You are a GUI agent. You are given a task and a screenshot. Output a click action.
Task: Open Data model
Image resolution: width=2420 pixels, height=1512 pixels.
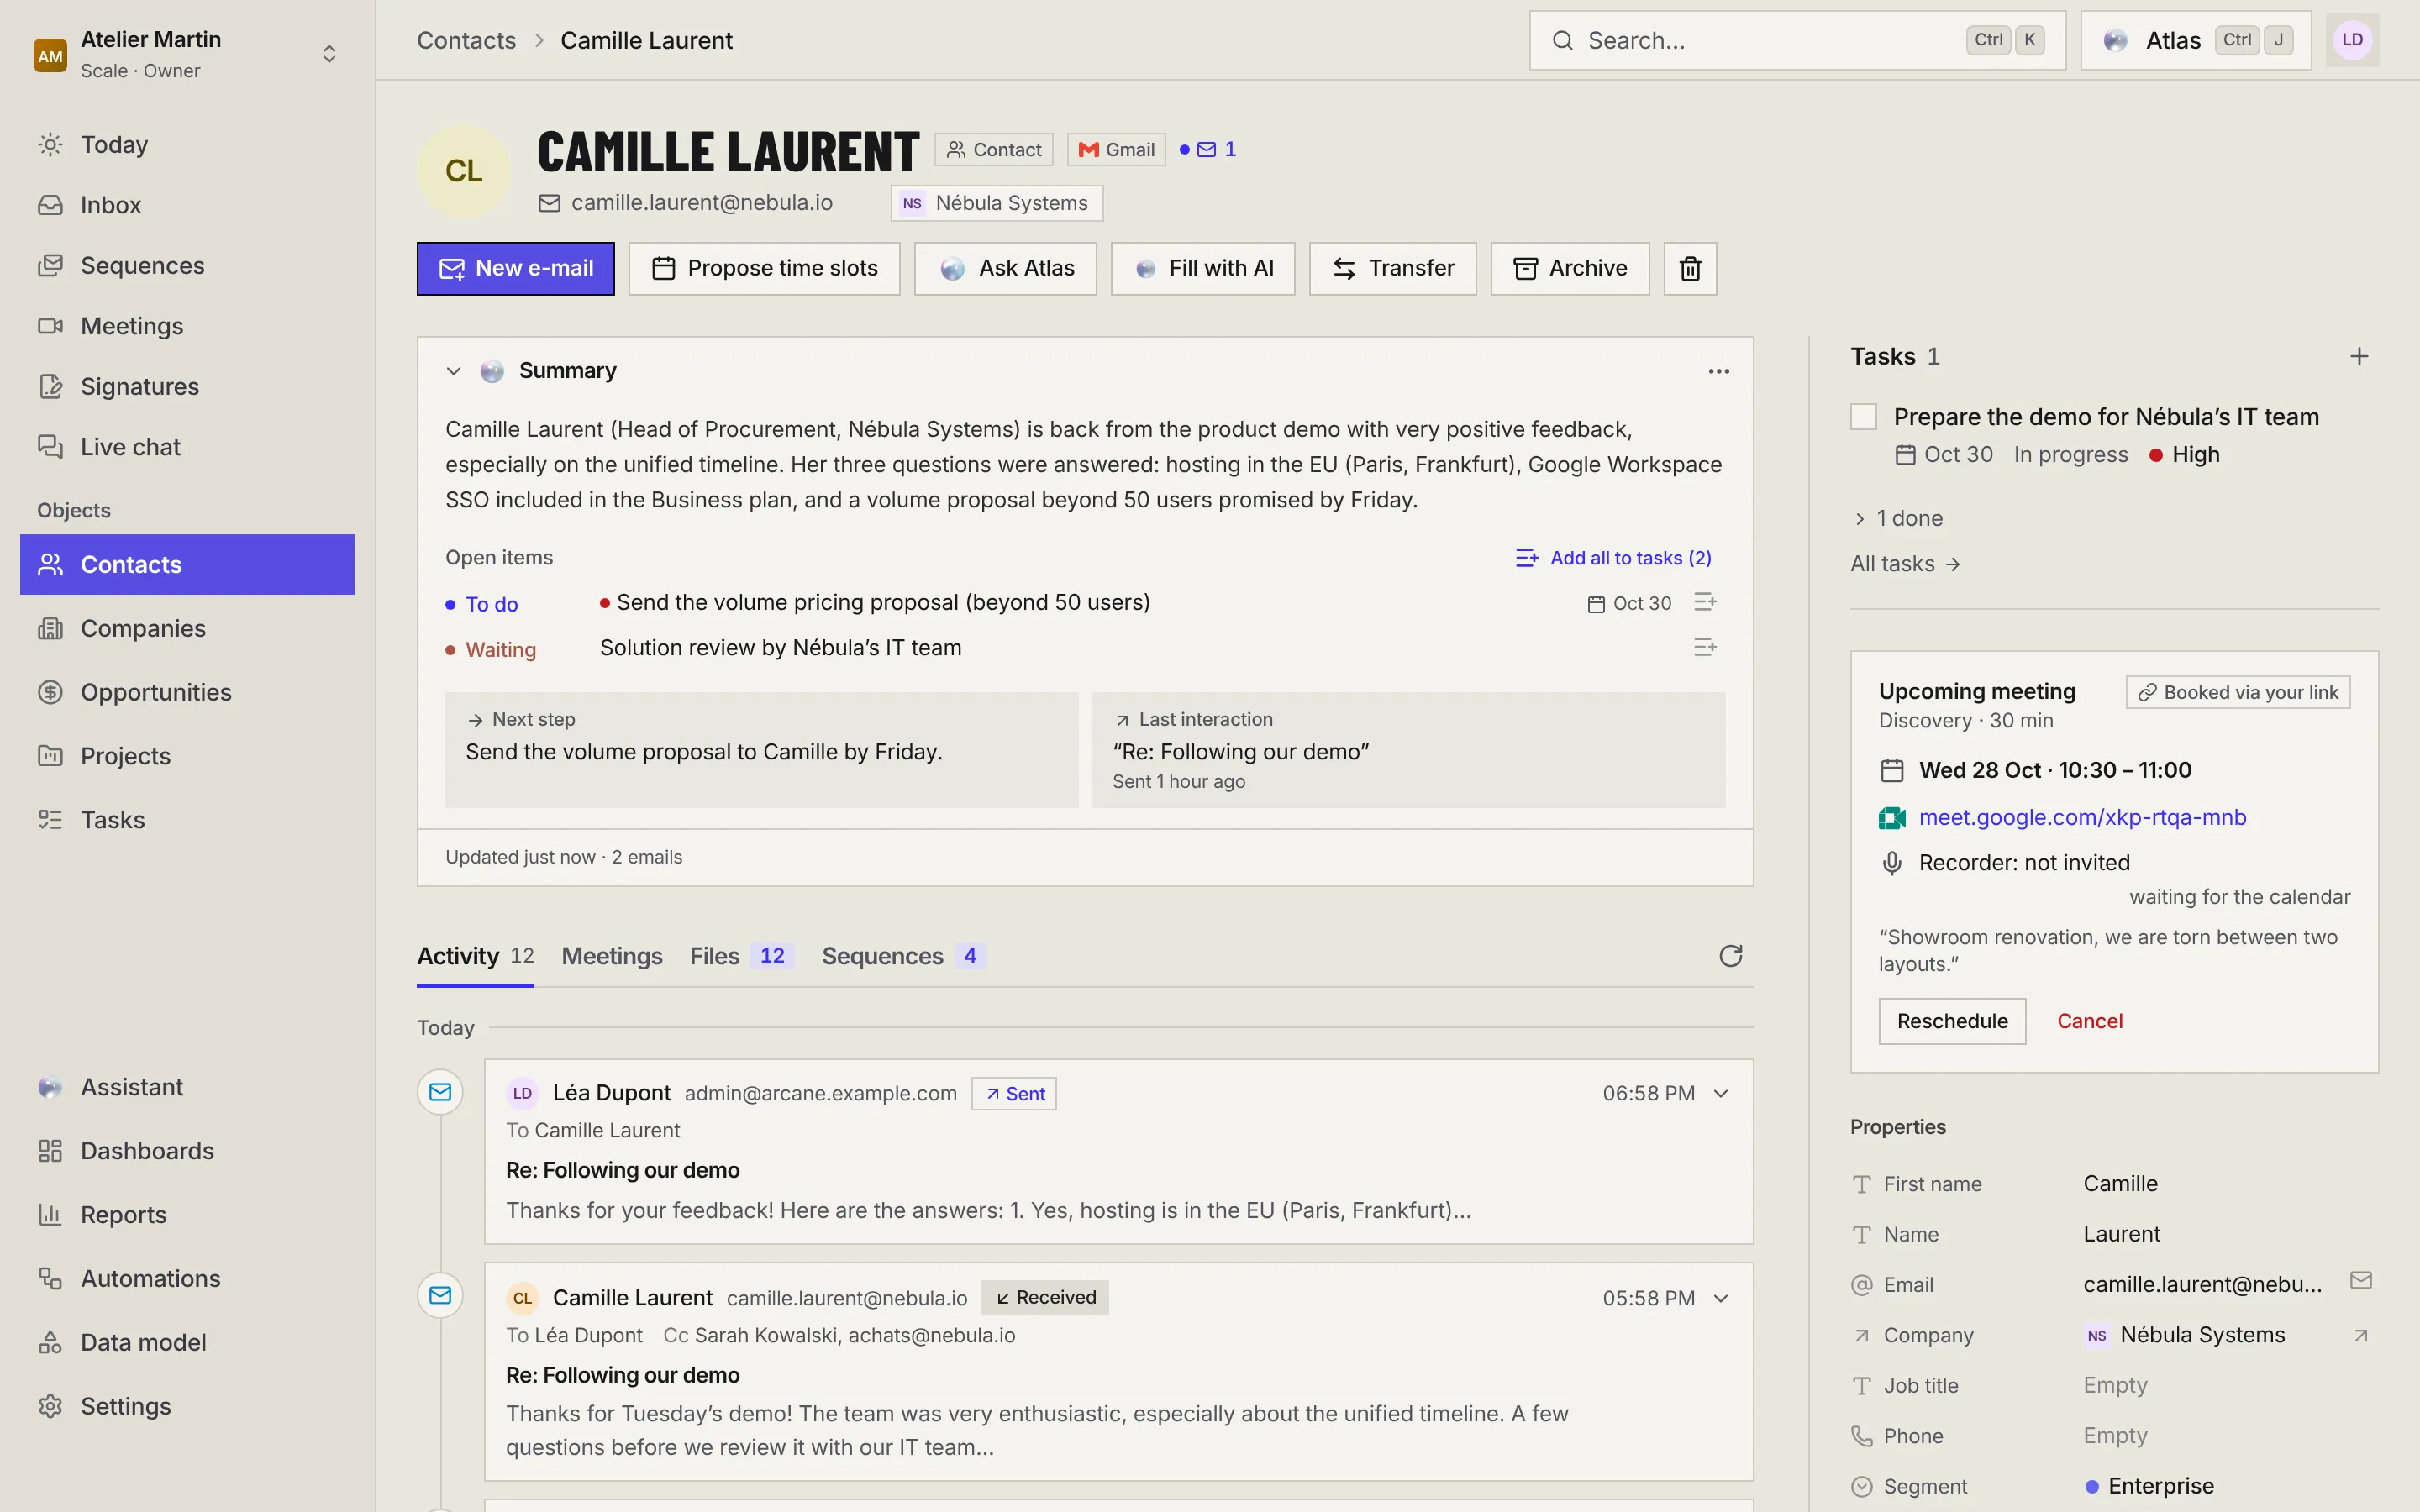[187, 1342]
